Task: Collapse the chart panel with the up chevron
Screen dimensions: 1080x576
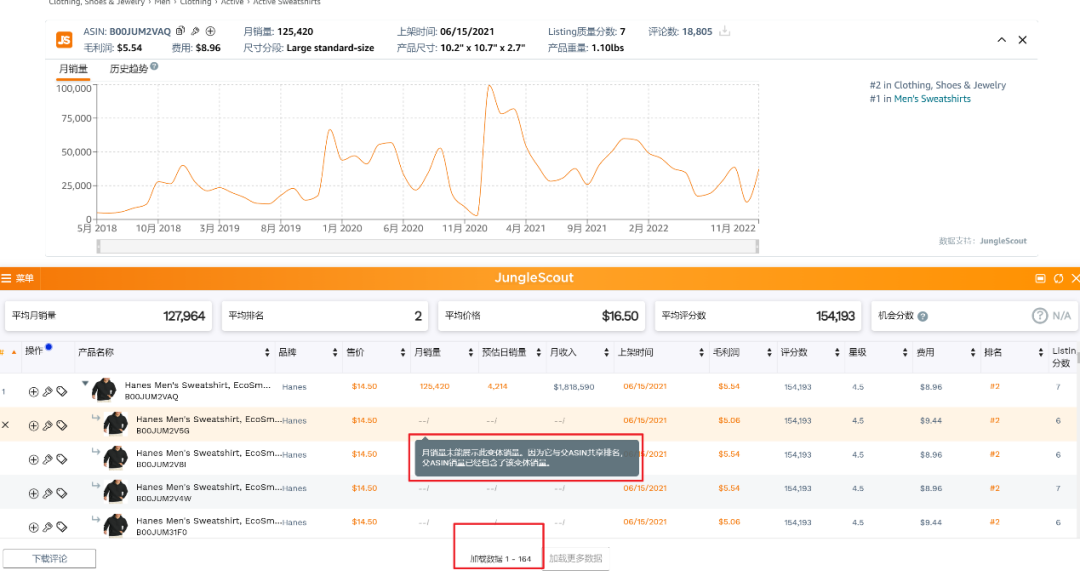Action: (x=1002, y=40)
